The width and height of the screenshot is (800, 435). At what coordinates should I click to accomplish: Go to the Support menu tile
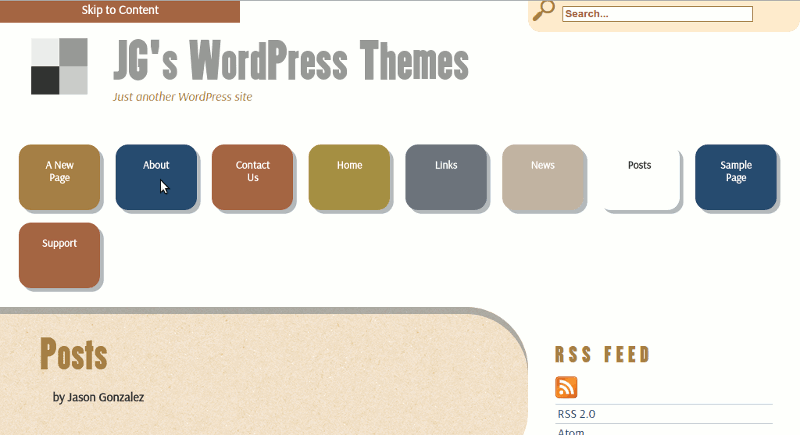point(60,255)
